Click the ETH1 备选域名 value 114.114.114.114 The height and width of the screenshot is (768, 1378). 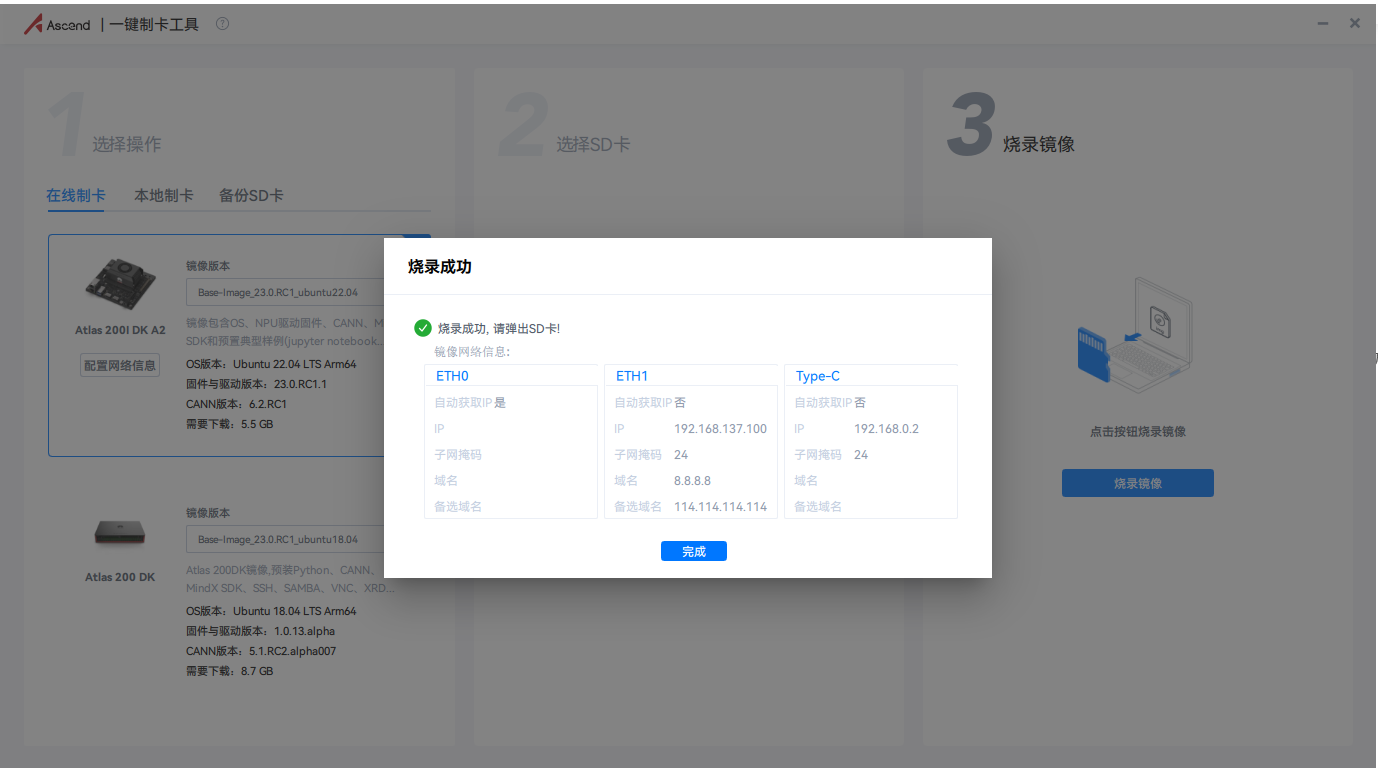(x=720, y=506)
